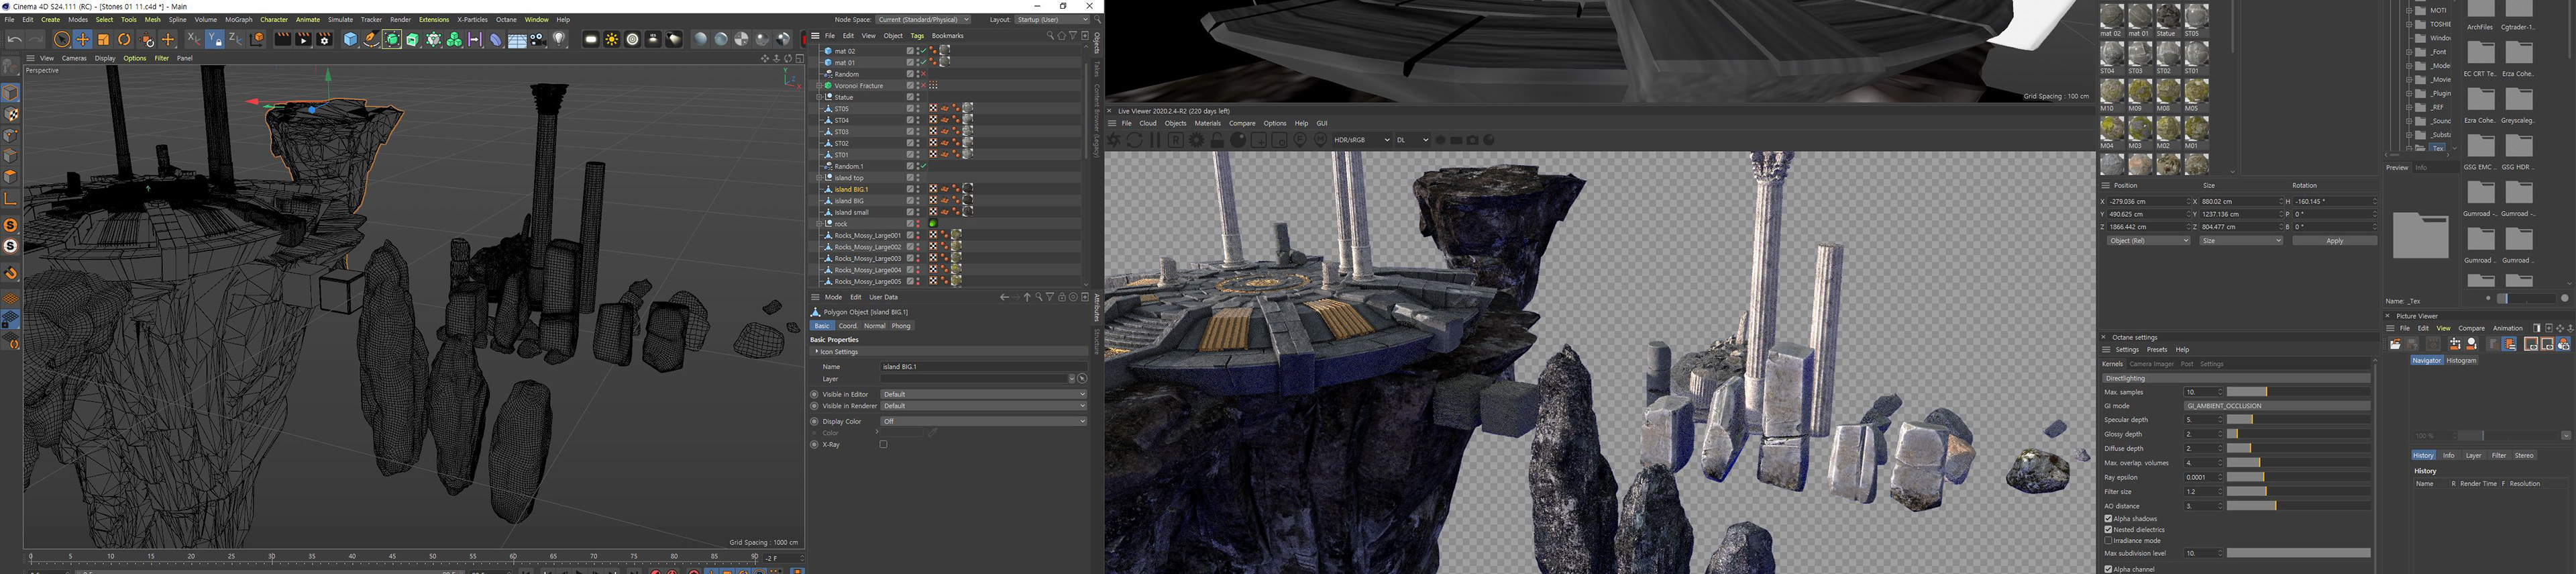Open the Edit Render Settings gear clapperboard

(324, 39)
